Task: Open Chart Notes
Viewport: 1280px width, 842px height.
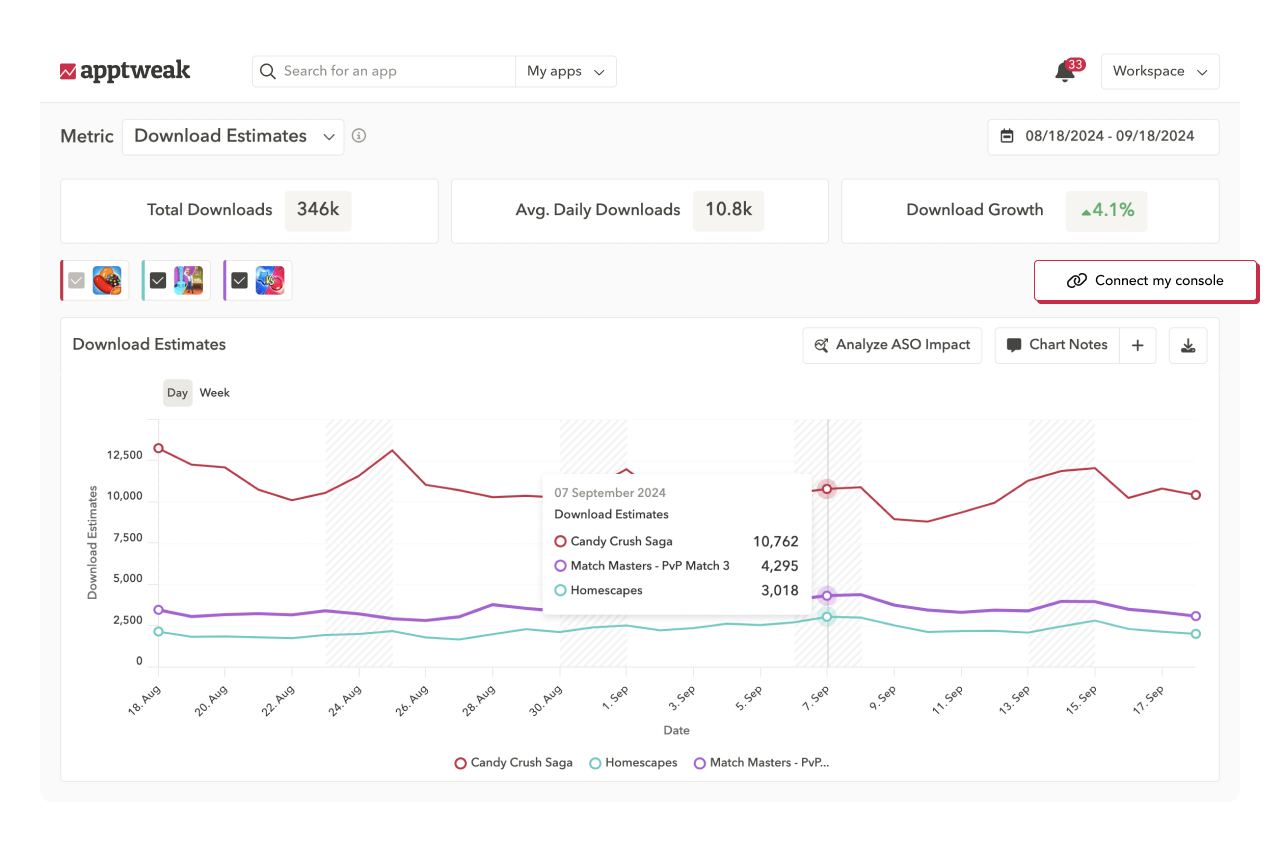Action: tap(1057, 345)
